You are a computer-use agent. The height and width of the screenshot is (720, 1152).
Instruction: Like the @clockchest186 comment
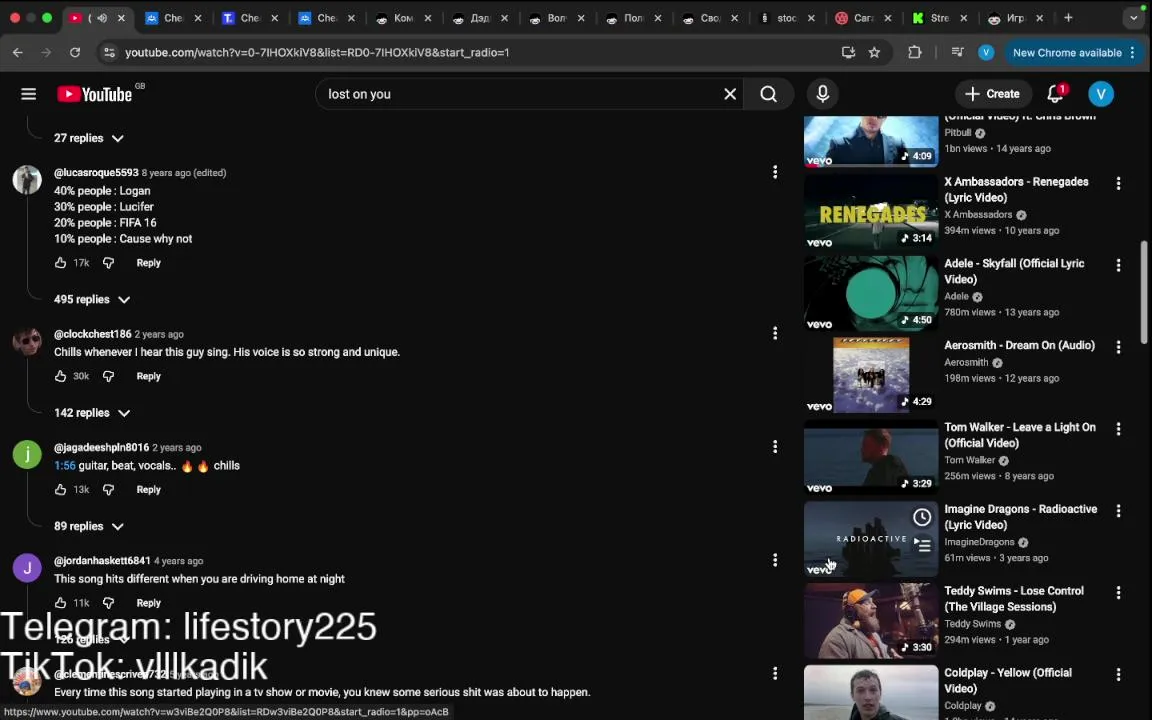click(60, 376)
